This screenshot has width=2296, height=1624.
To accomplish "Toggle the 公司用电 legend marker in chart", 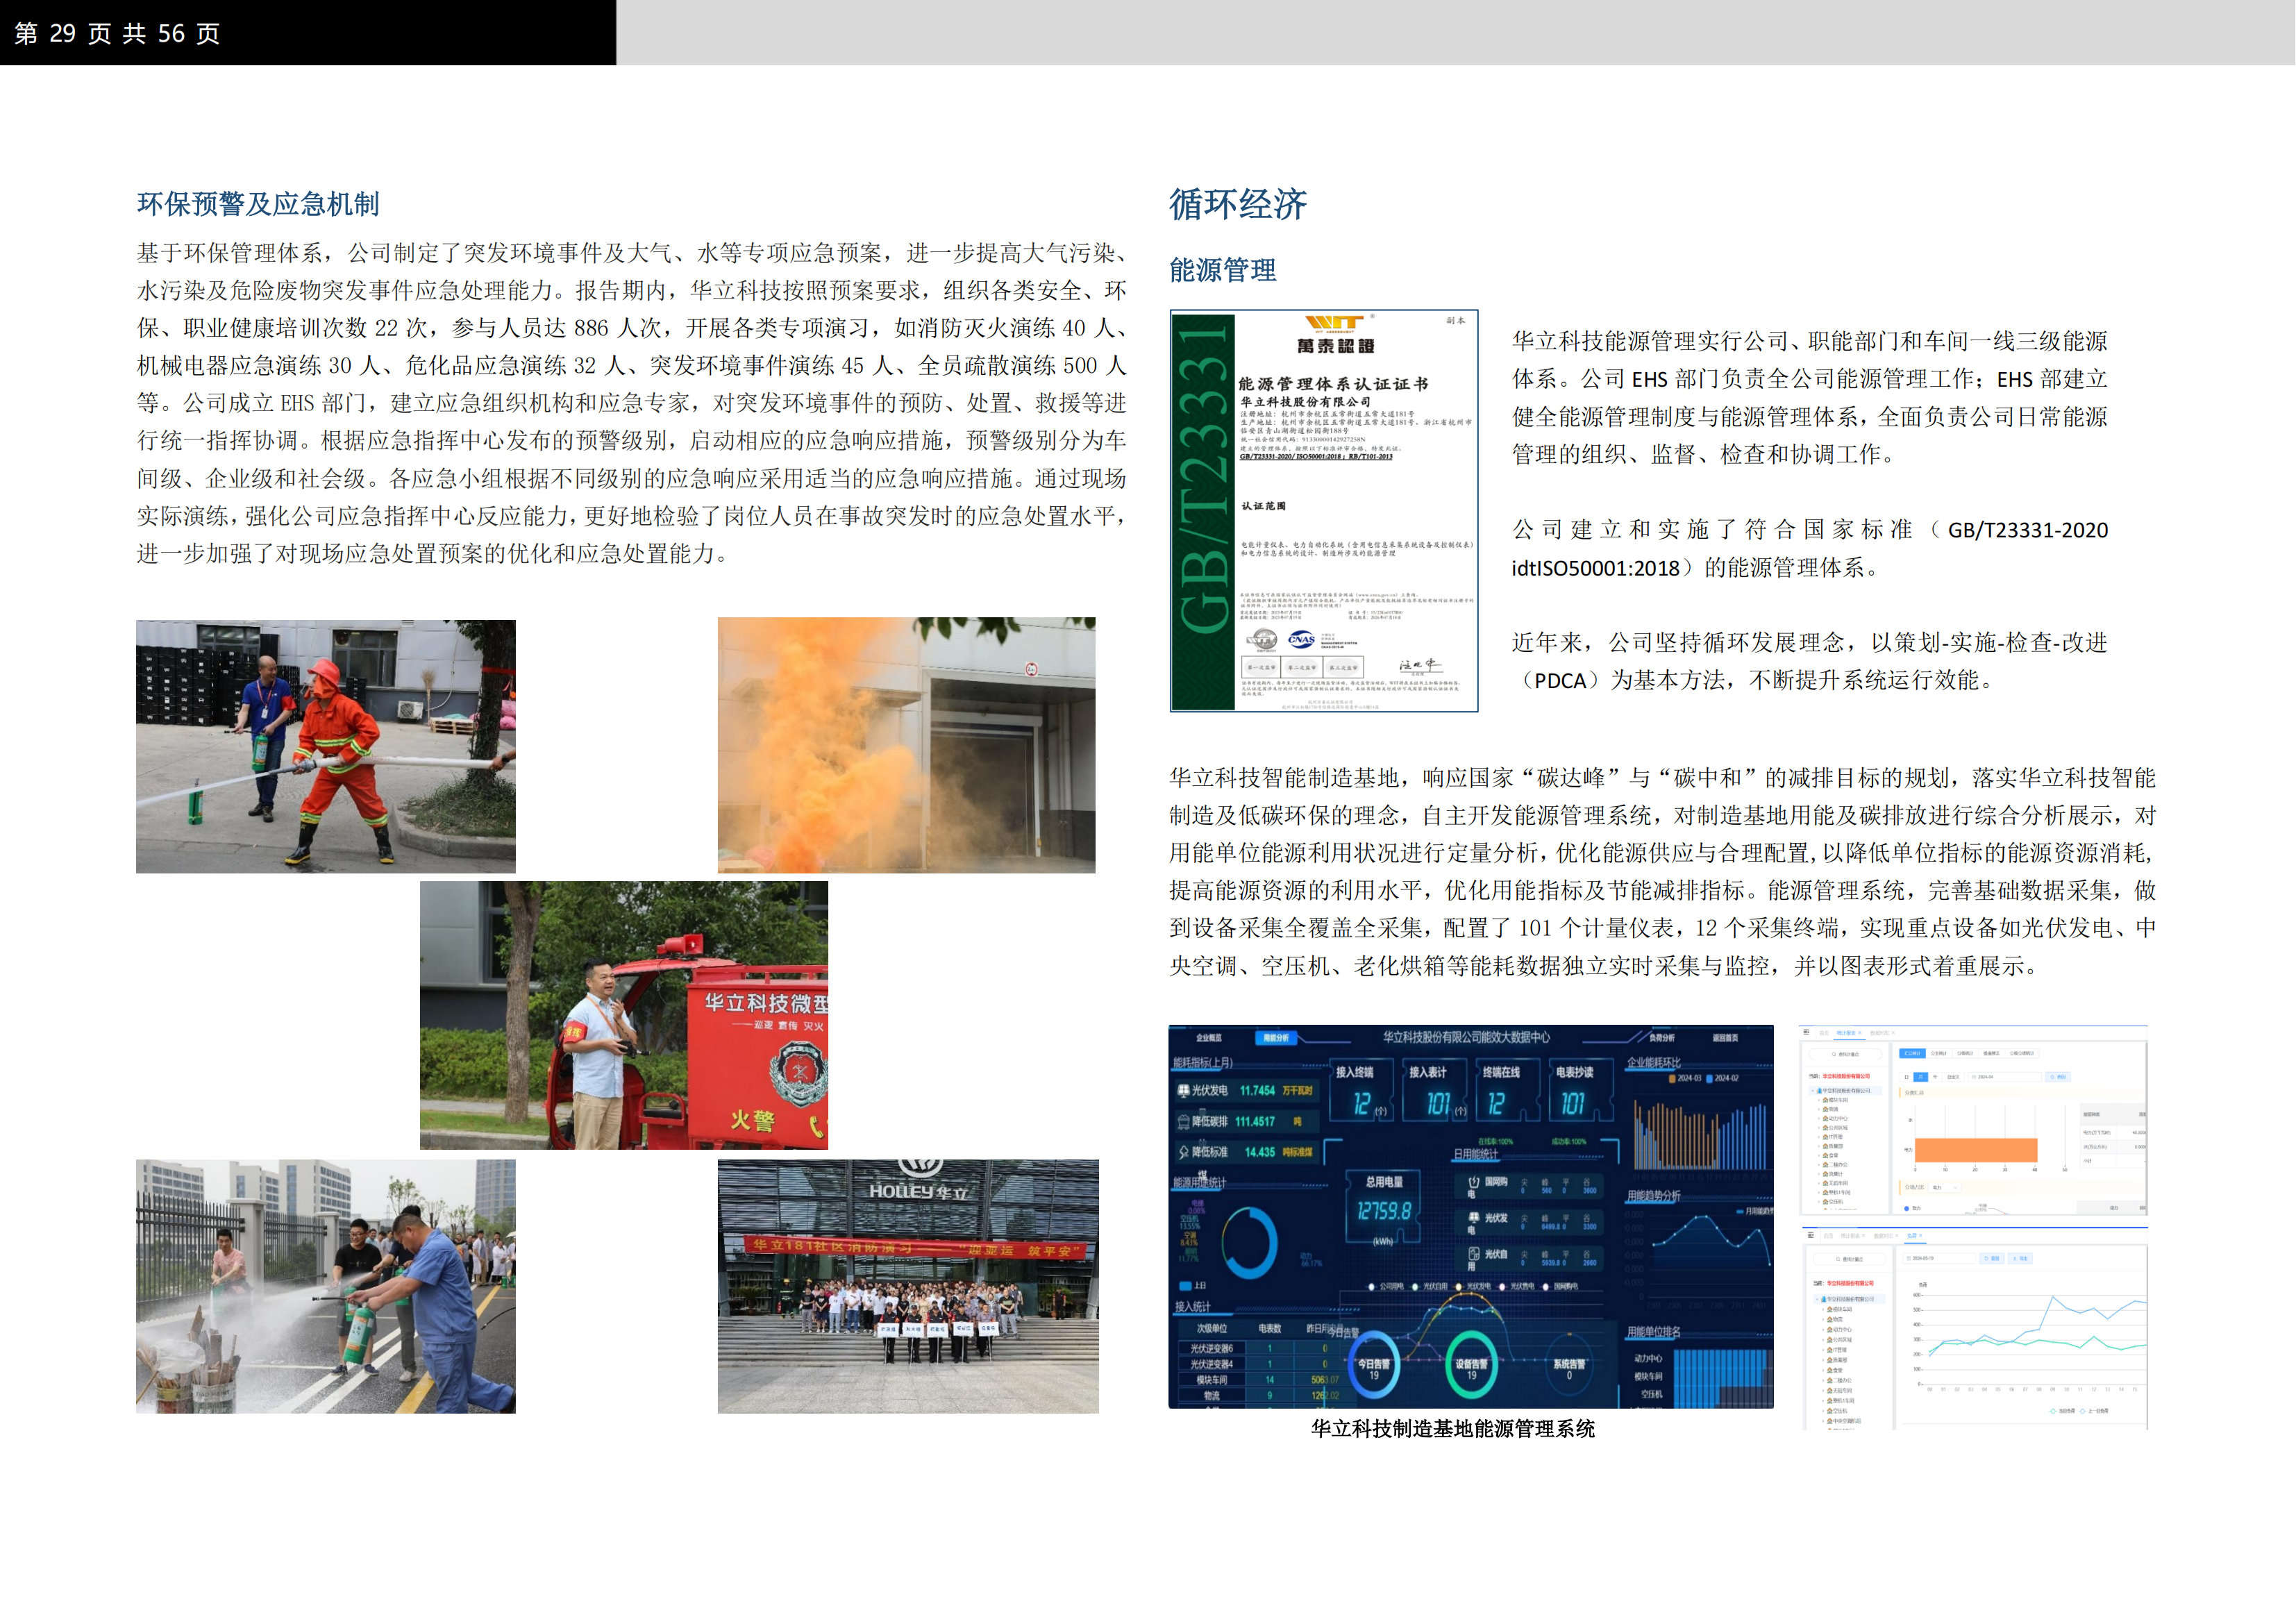I will [1372, 1287].
